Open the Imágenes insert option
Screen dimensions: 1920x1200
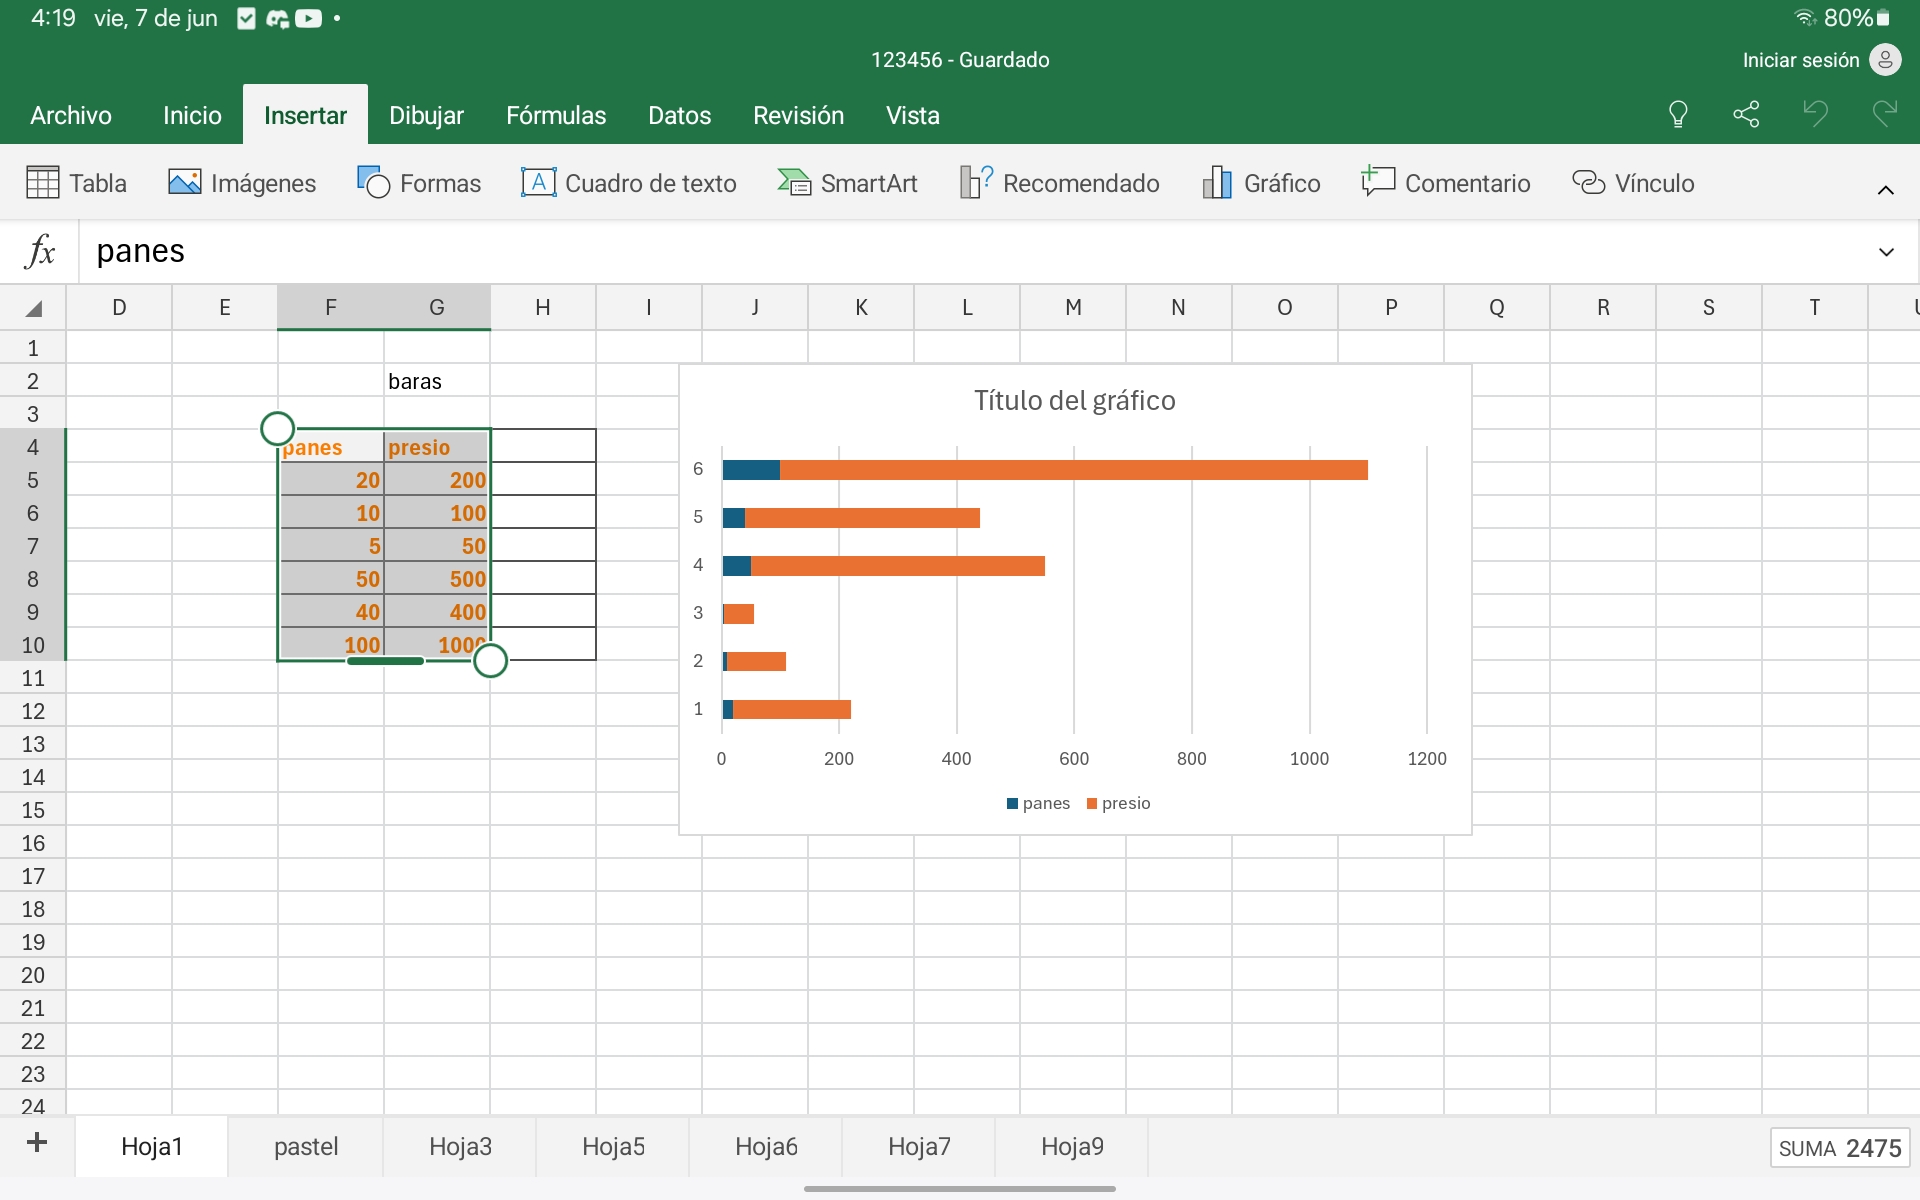point(242,183)
